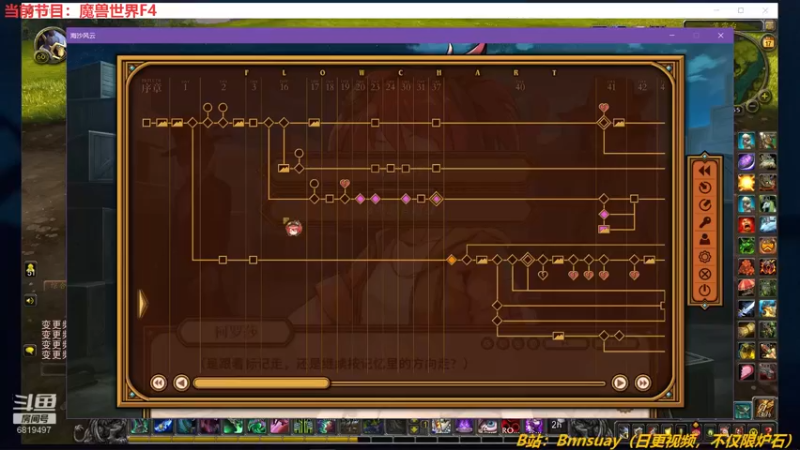The width and height of the screenshot is (800, 450).
Task: Click the chapter 40 column label
Action: coord(520,87)
